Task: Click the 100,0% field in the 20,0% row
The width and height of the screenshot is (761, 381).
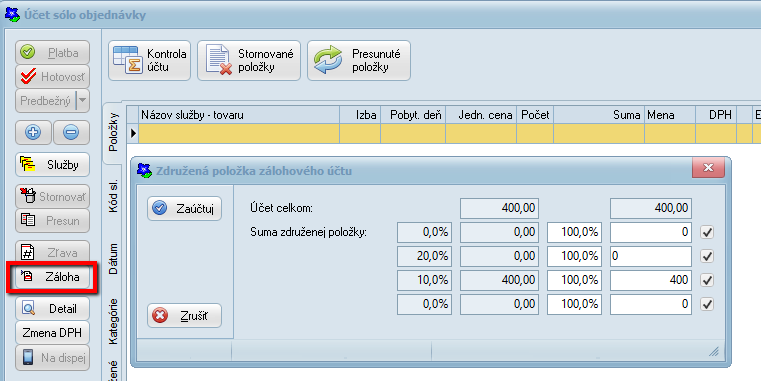Action: click(x=575, y=256)
